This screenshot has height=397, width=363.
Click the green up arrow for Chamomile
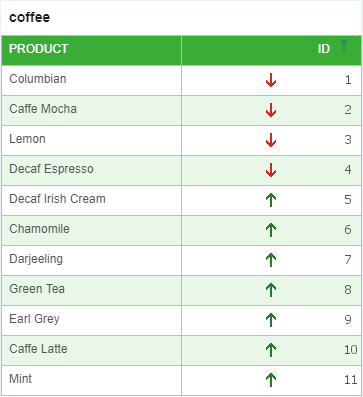pyautogui.click(x=271, y=230)
